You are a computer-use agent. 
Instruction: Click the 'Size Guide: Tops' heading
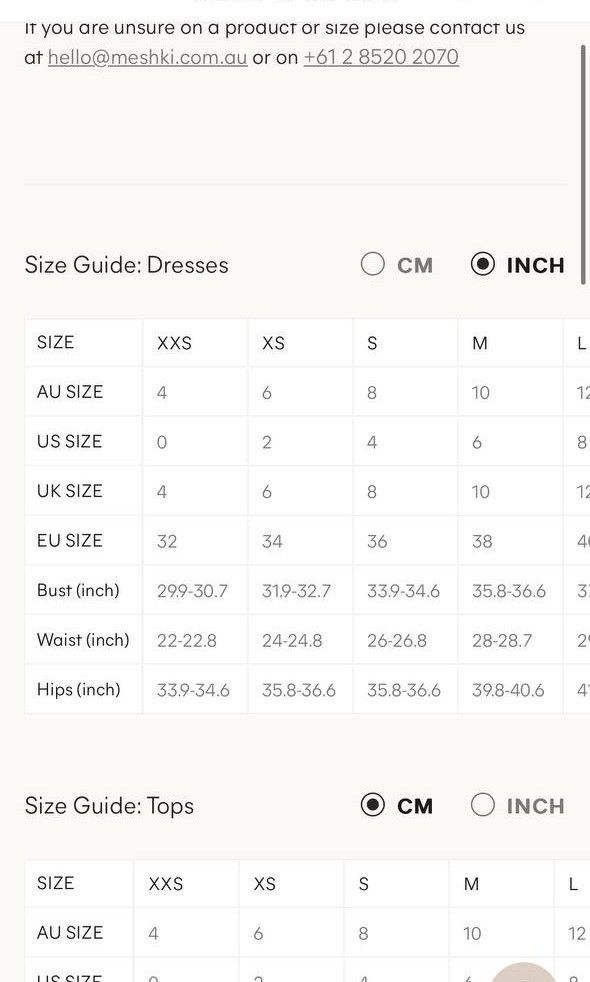click(x=109, y=805)
